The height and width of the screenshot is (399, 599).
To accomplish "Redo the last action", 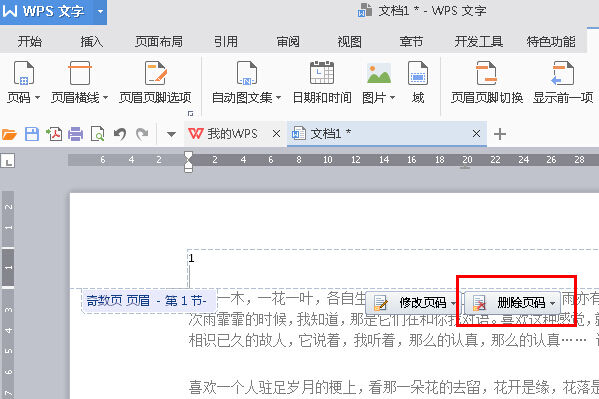I will point(142,134).
